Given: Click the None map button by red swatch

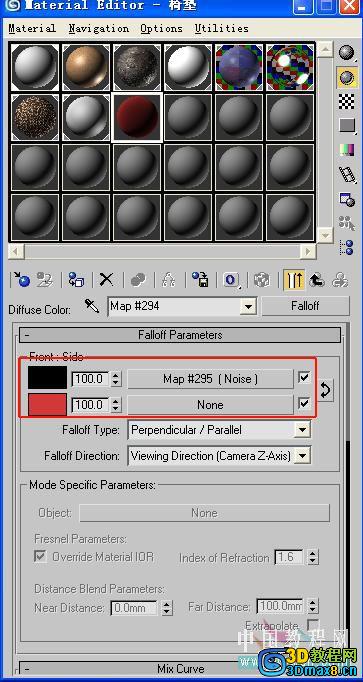Looking at the screenshot, I should tap(210, 405).
